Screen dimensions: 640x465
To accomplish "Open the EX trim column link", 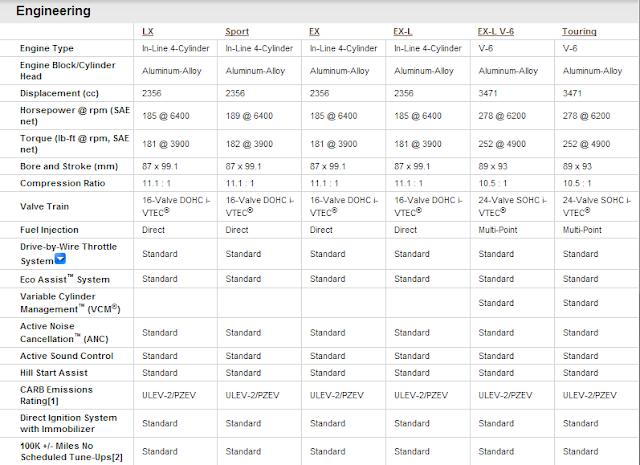I will [x=314, y=31].
